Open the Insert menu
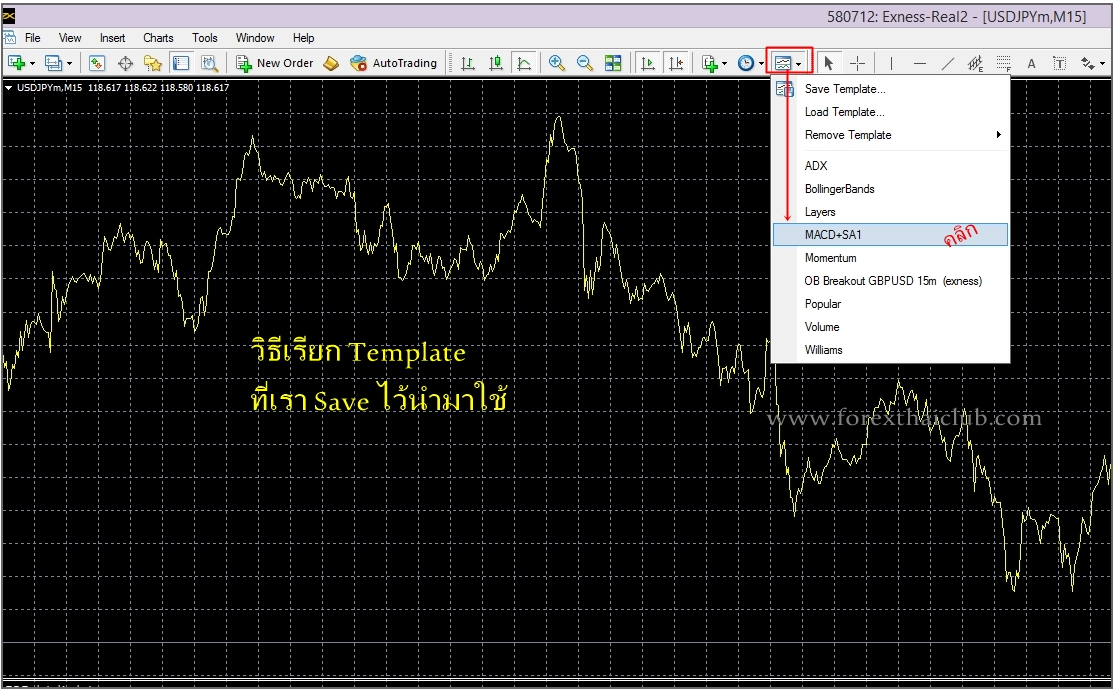 coord(113,38)
